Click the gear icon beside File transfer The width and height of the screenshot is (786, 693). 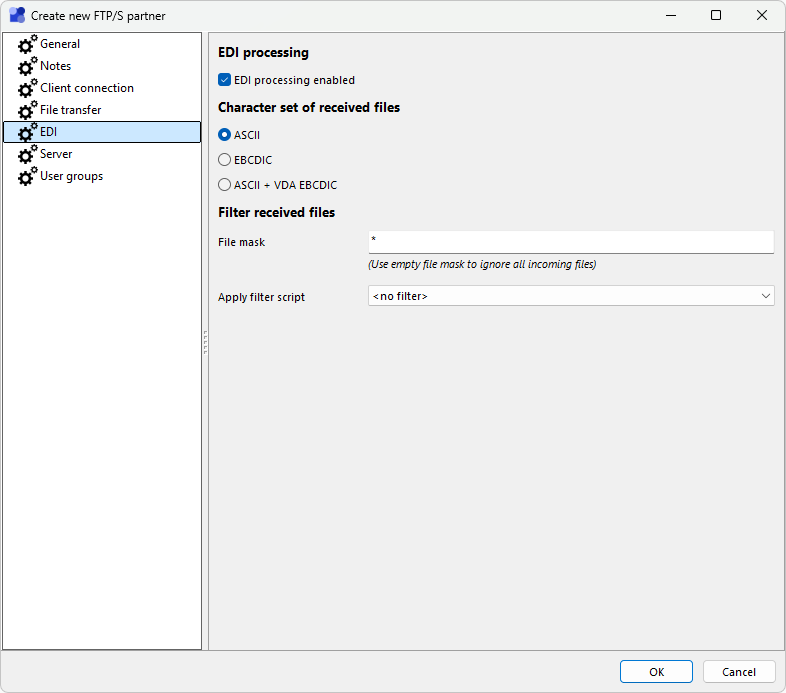[x=27, y=111]
